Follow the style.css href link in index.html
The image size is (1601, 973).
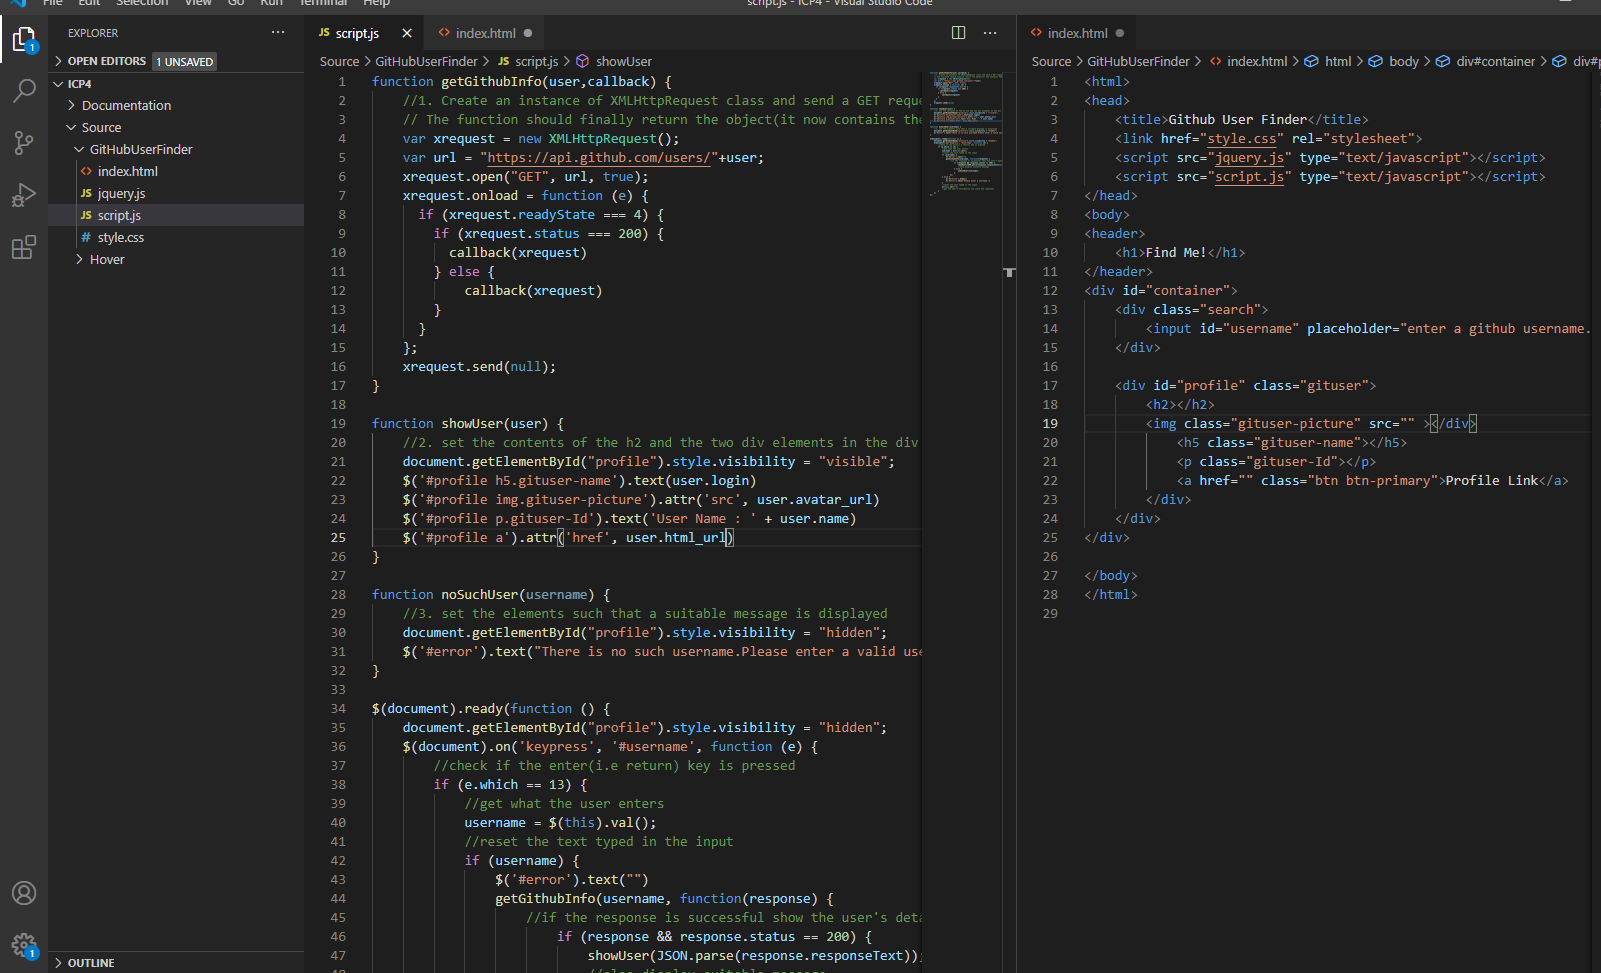click(x=1241, y=139)
